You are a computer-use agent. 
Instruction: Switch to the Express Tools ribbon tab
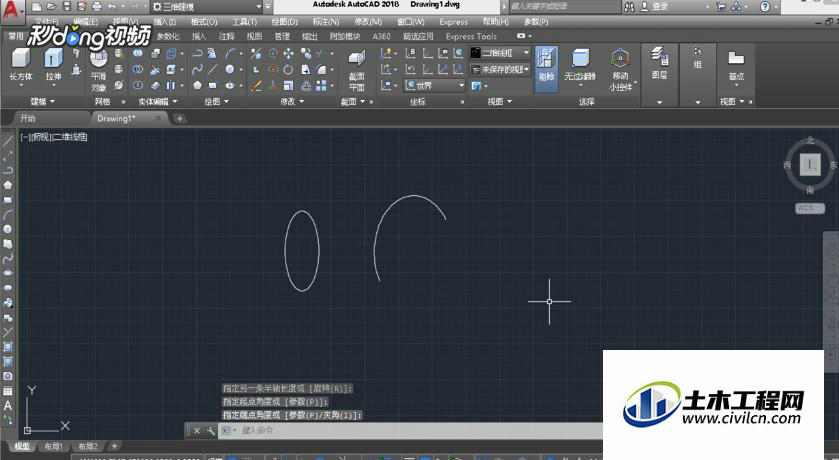471,36
